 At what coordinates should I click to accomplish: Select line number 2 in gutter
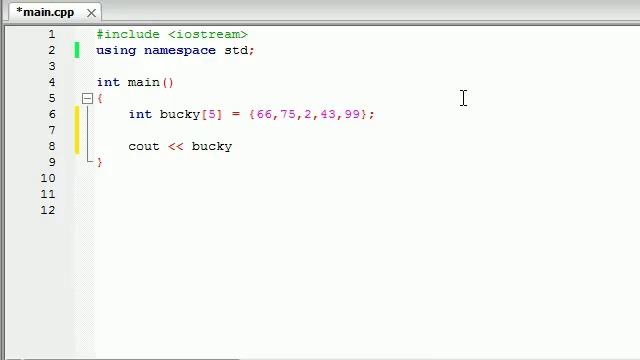[52, 50]
